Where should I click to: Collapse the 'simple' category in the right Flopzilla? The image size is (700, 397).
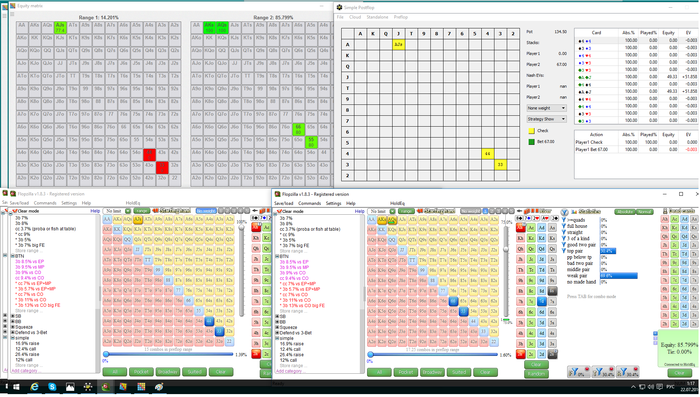[x=277, y=338]
